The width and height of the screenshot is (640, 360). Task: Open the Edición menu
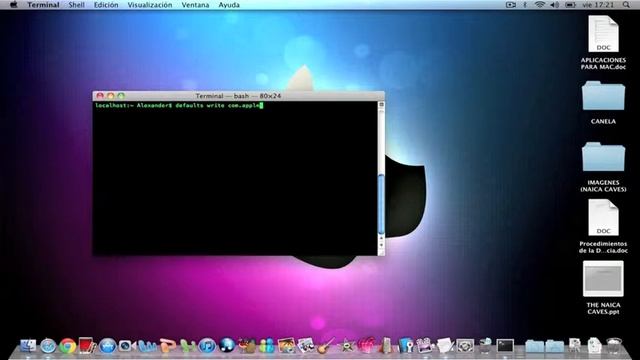tap(106, 5)
